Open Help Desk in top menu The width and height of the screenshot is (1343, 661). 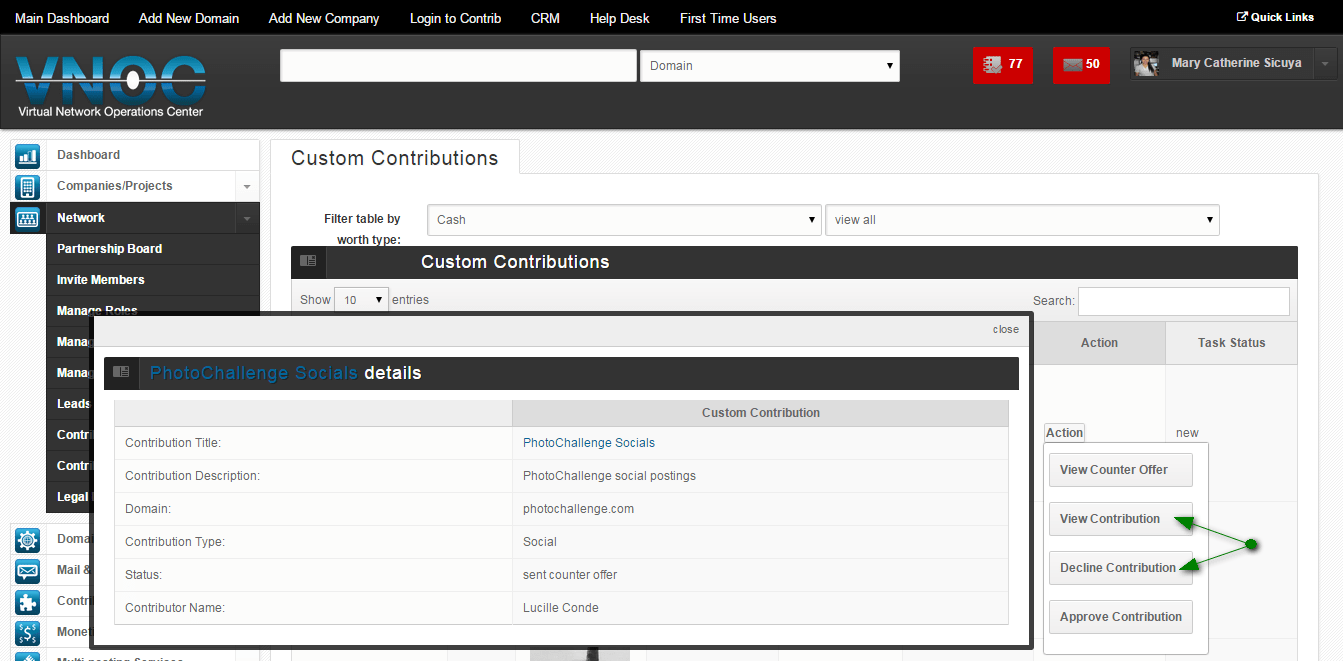619,18
